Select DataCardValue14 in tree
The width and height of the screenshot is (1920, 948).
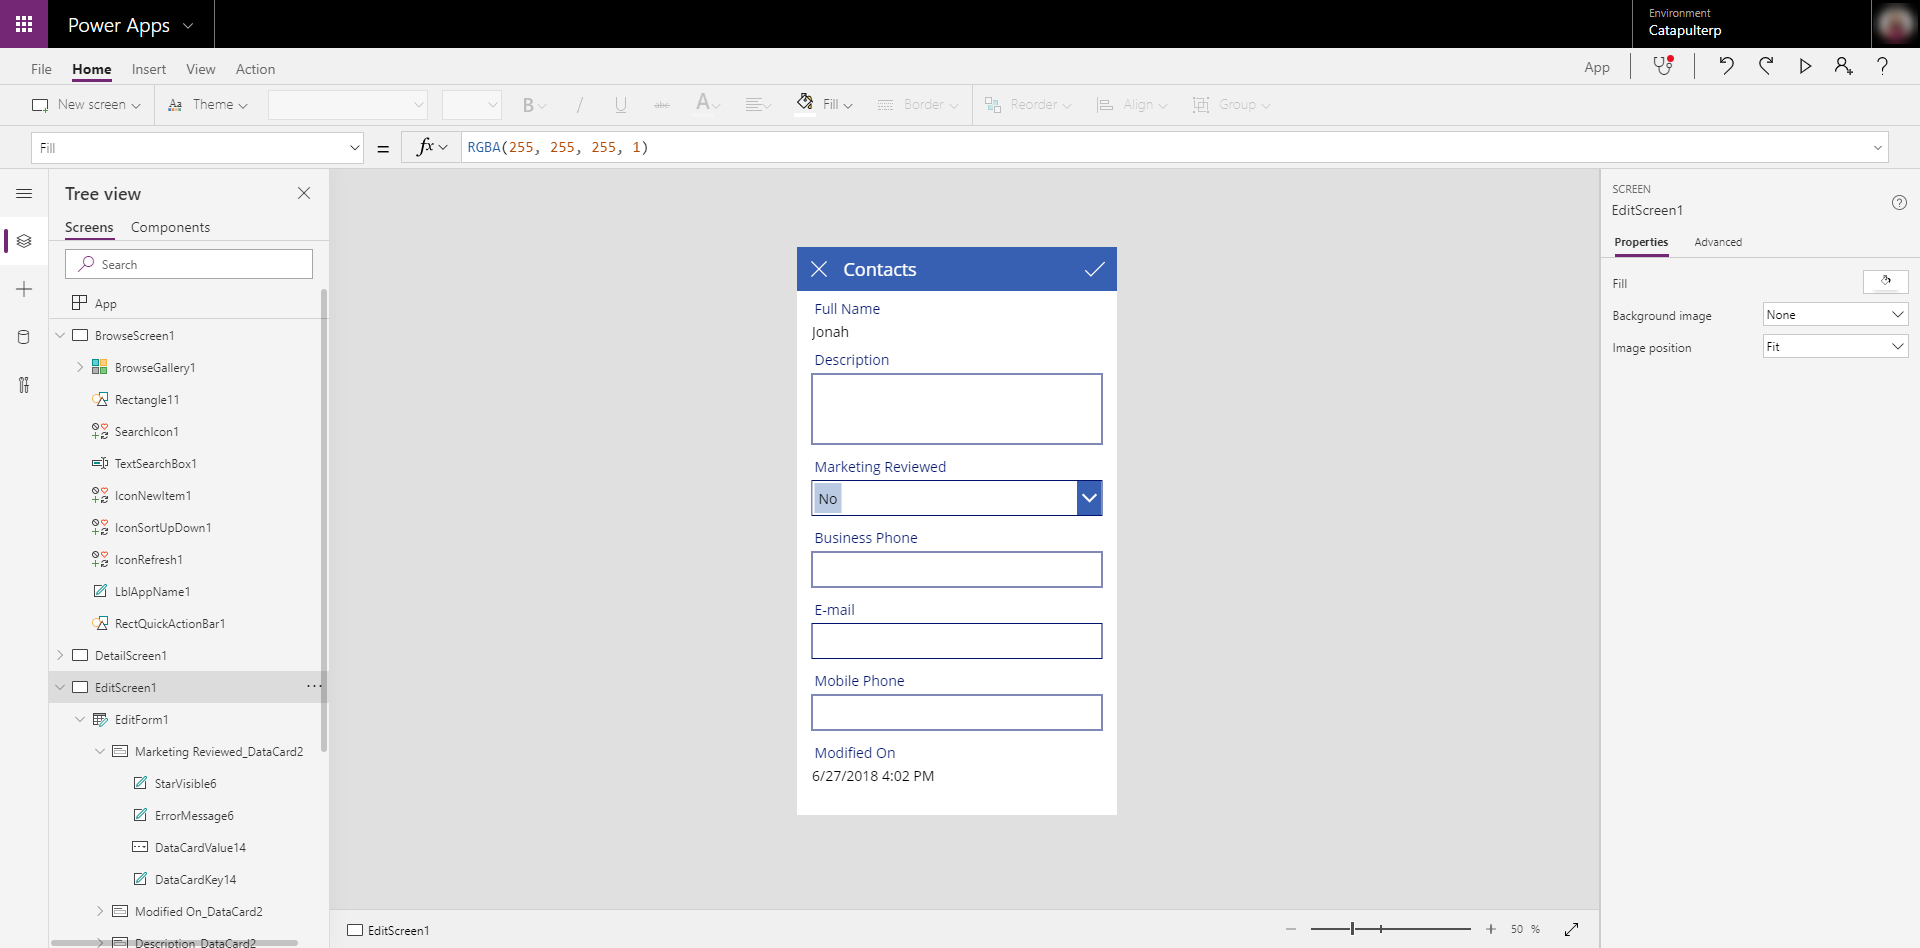coord(200,847)
